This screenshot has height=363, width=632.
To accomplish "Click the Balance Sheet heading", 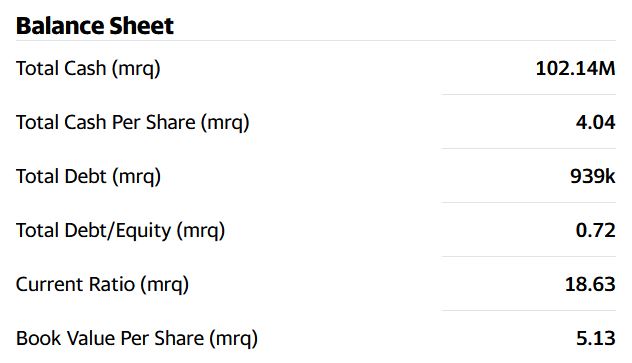I will tap(95, 26).
